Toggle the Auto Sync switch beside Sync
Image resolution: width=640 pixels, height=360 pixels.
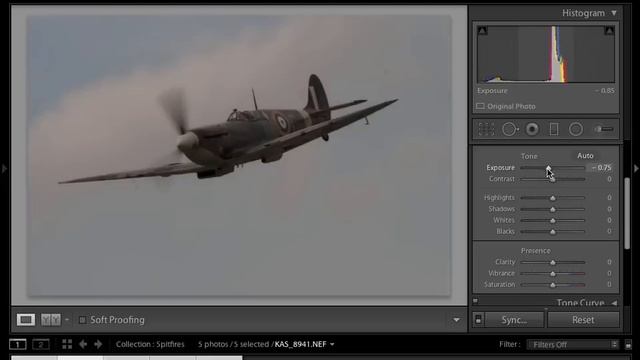pos(478,320)
